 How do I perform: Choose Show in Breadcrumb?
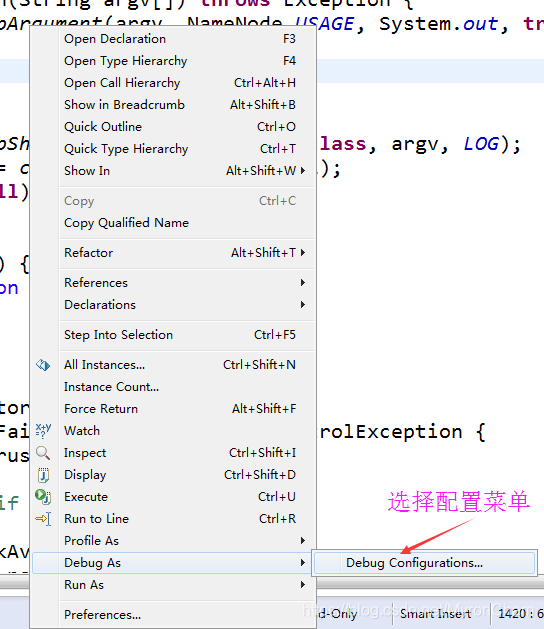click(x=173, y=105)
